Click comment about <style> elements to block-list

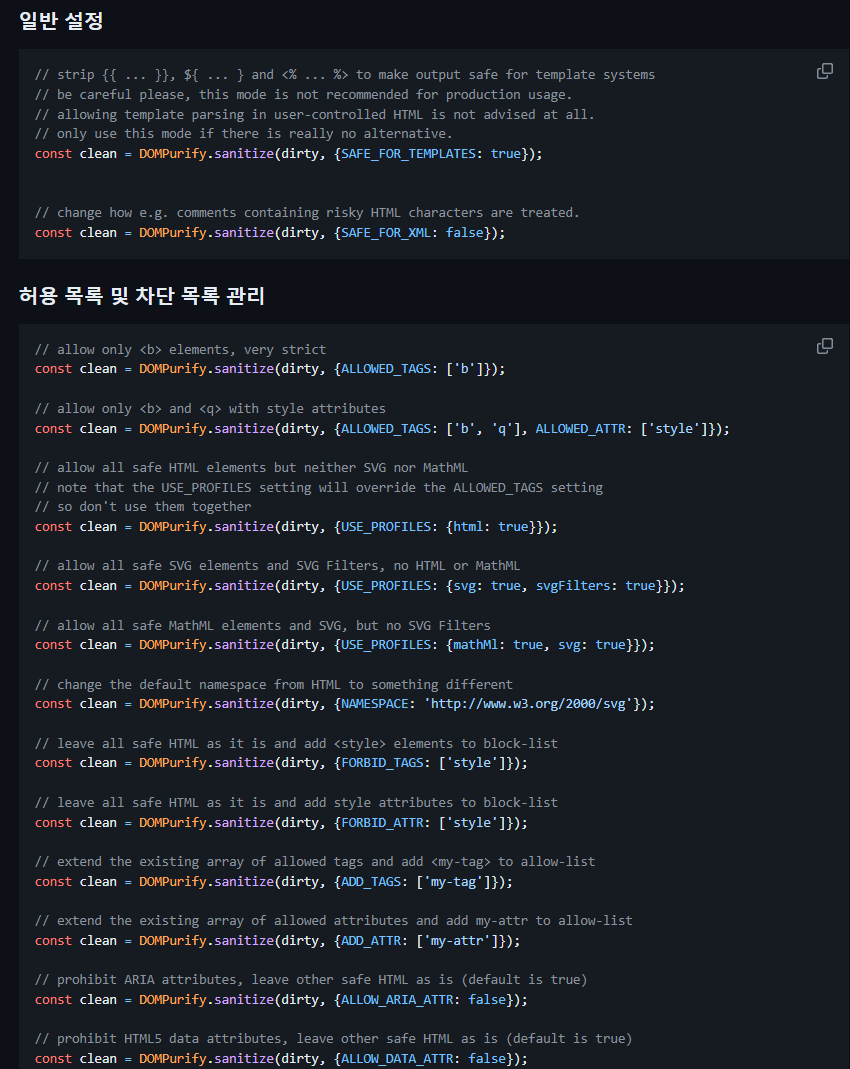[x=296, y=744]
